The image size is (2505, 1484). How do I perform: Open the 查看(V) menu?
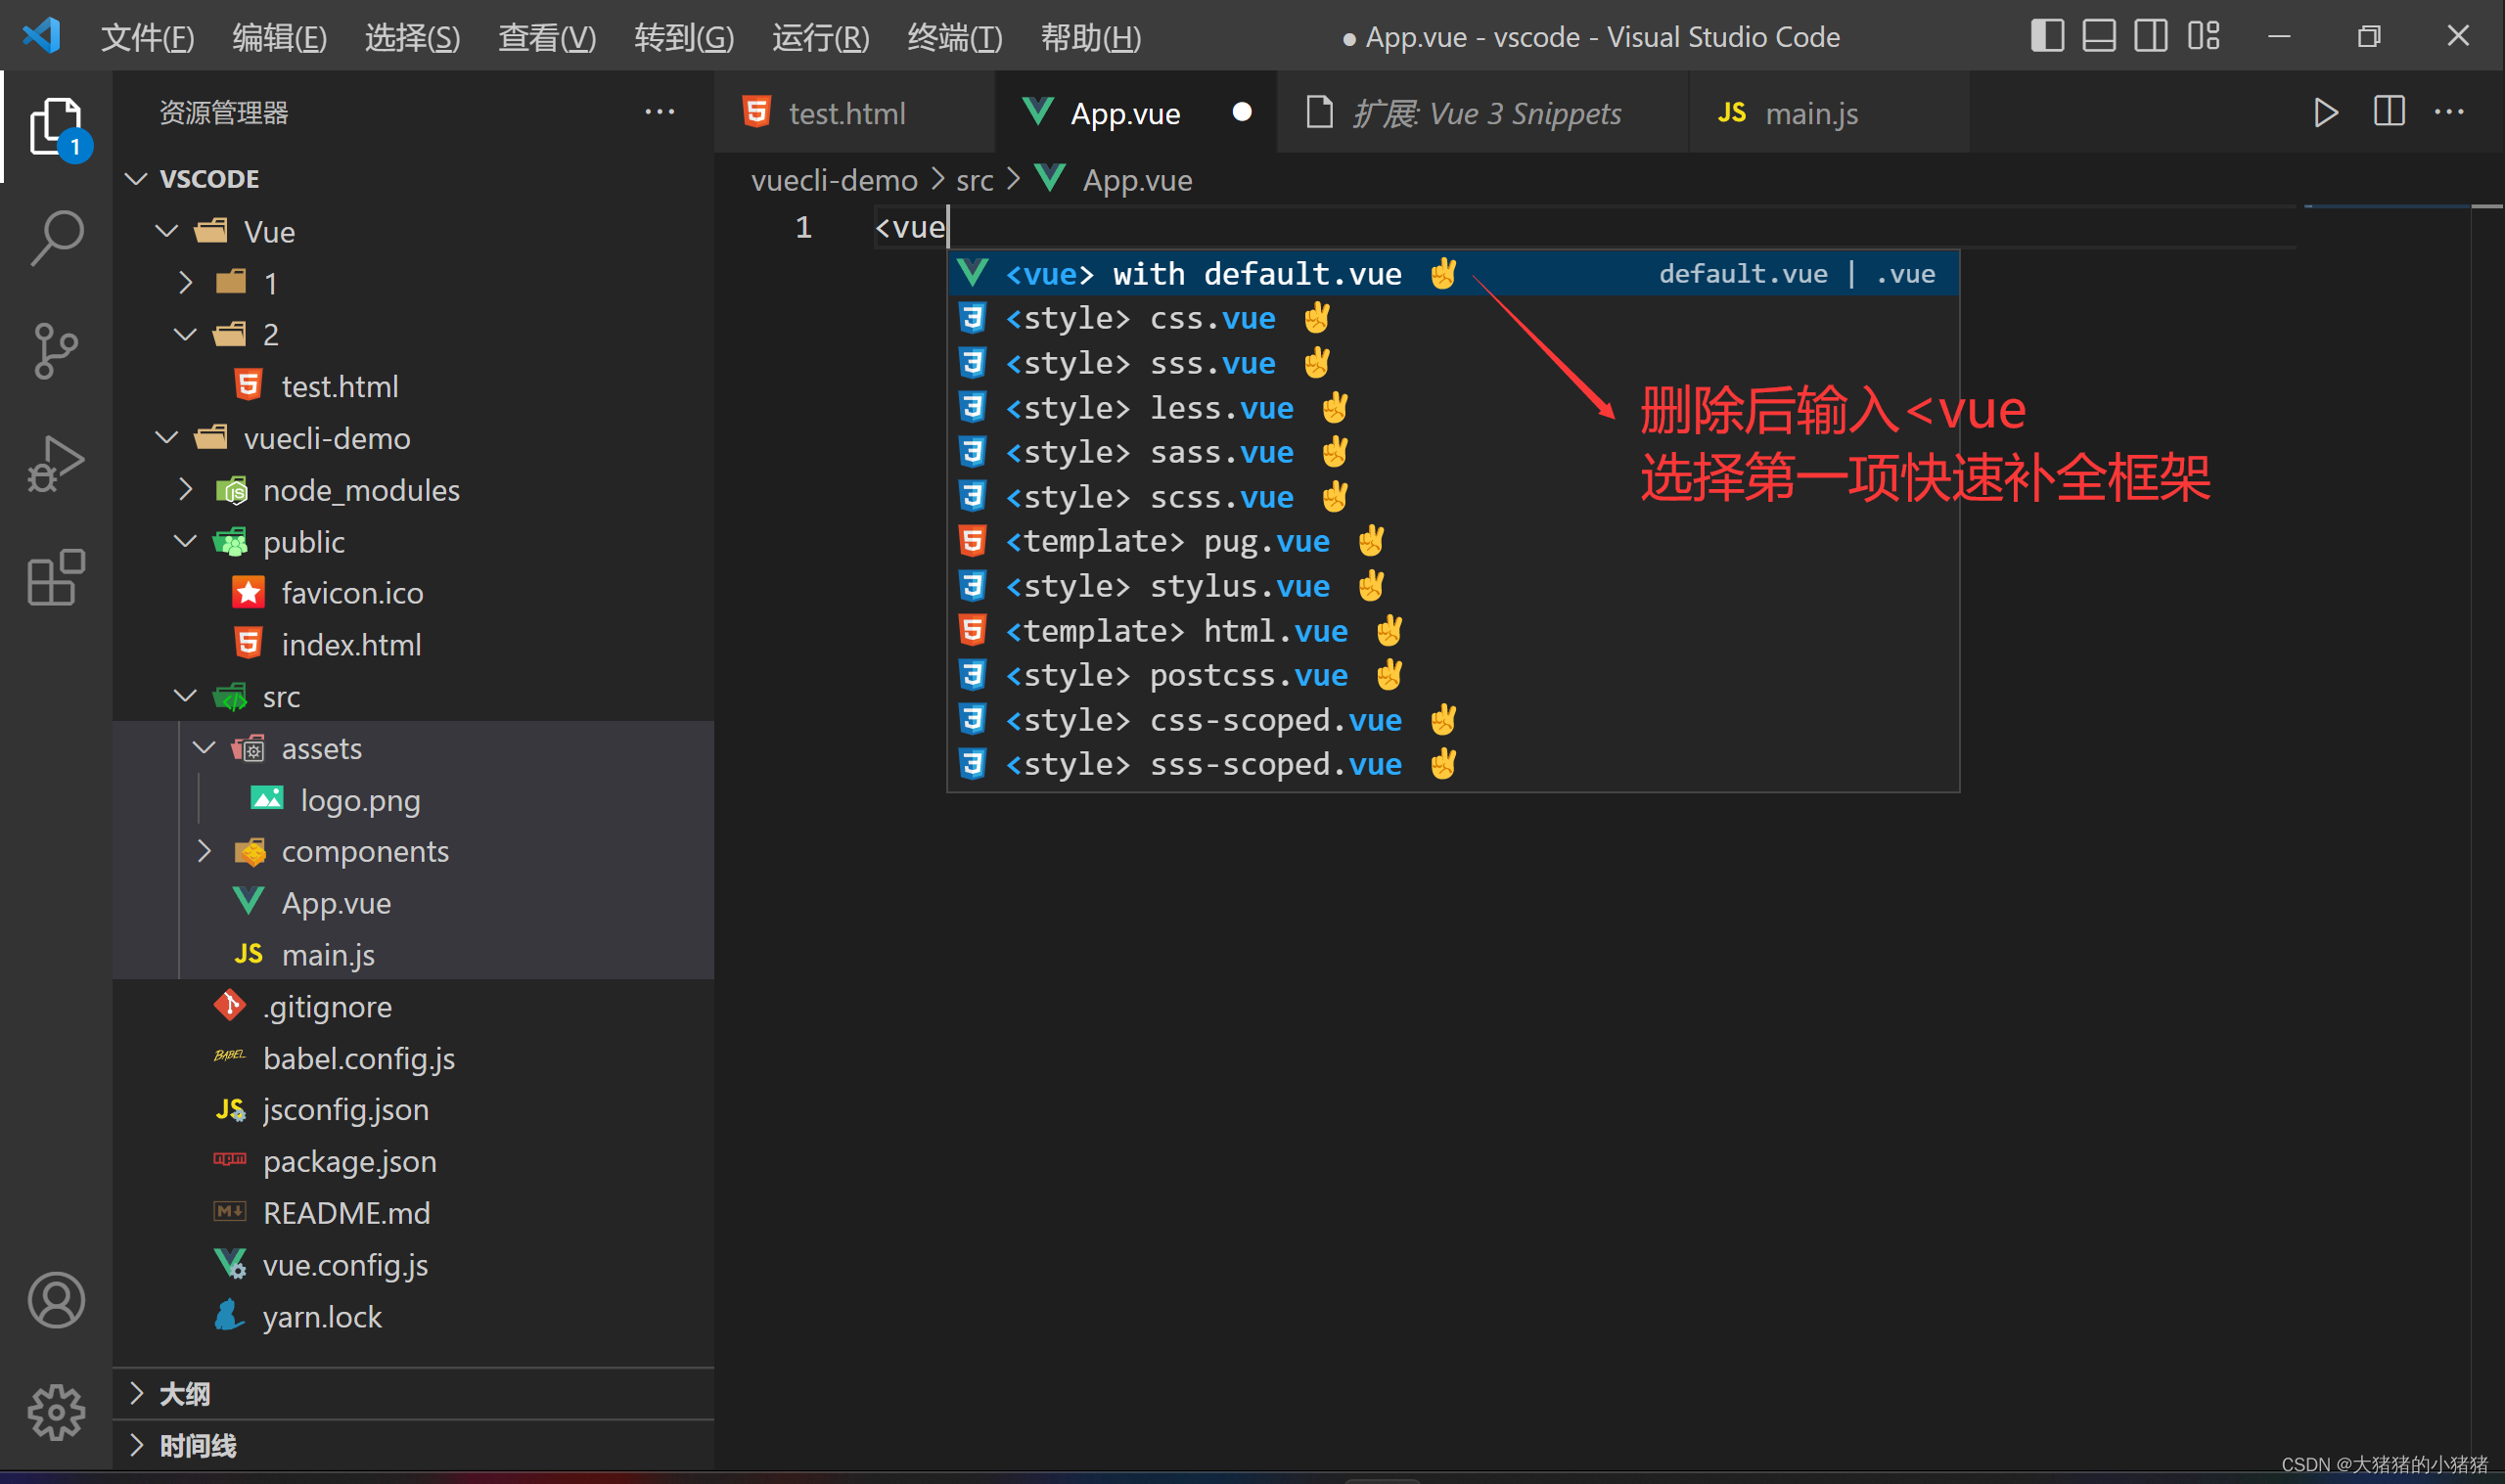[x=547, y=37]
